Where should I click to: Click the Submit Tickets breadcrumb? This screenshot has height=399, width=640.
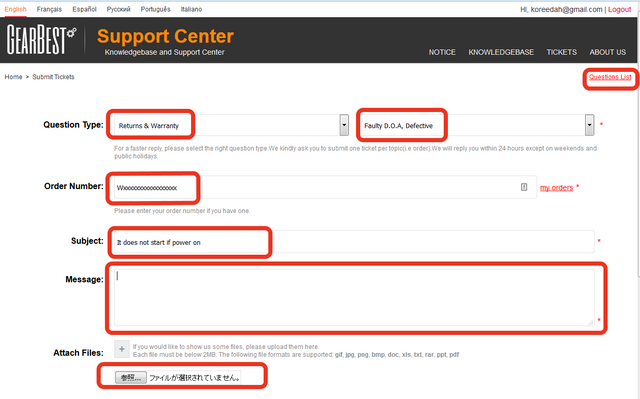click(x=53, y=77)
